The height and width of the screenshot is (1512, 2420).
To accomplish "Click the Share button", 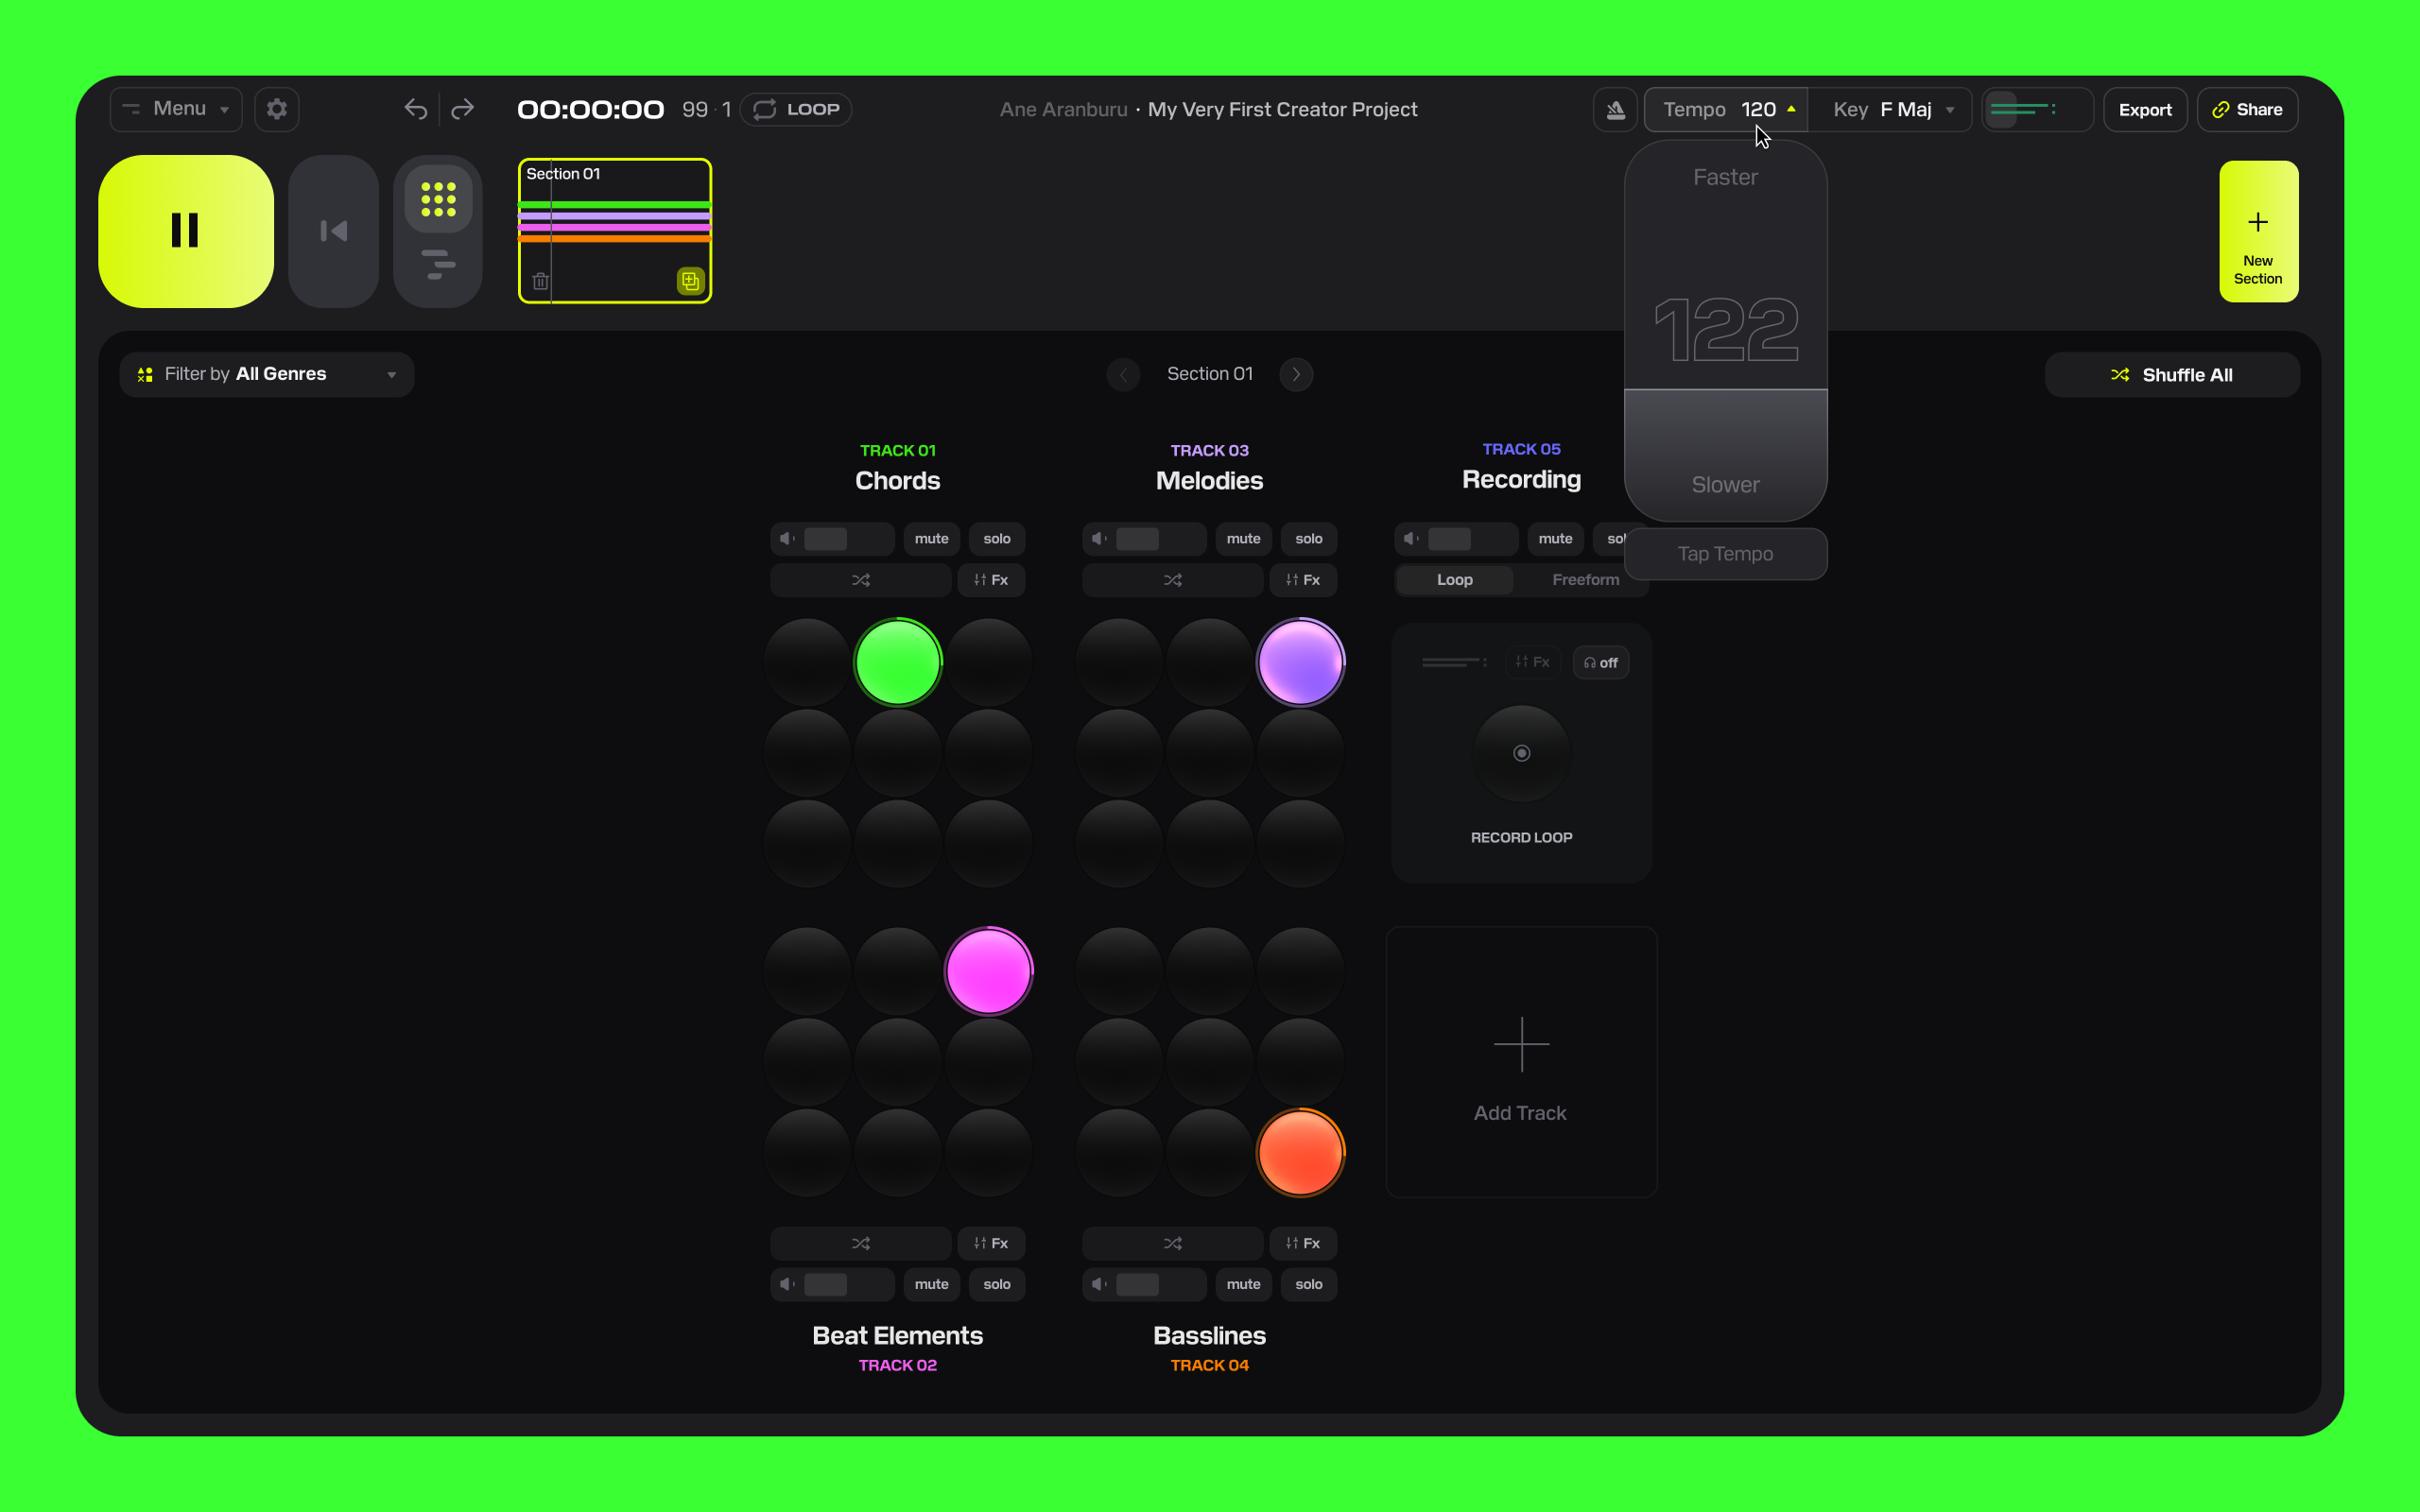I will tap(2247, 110).
